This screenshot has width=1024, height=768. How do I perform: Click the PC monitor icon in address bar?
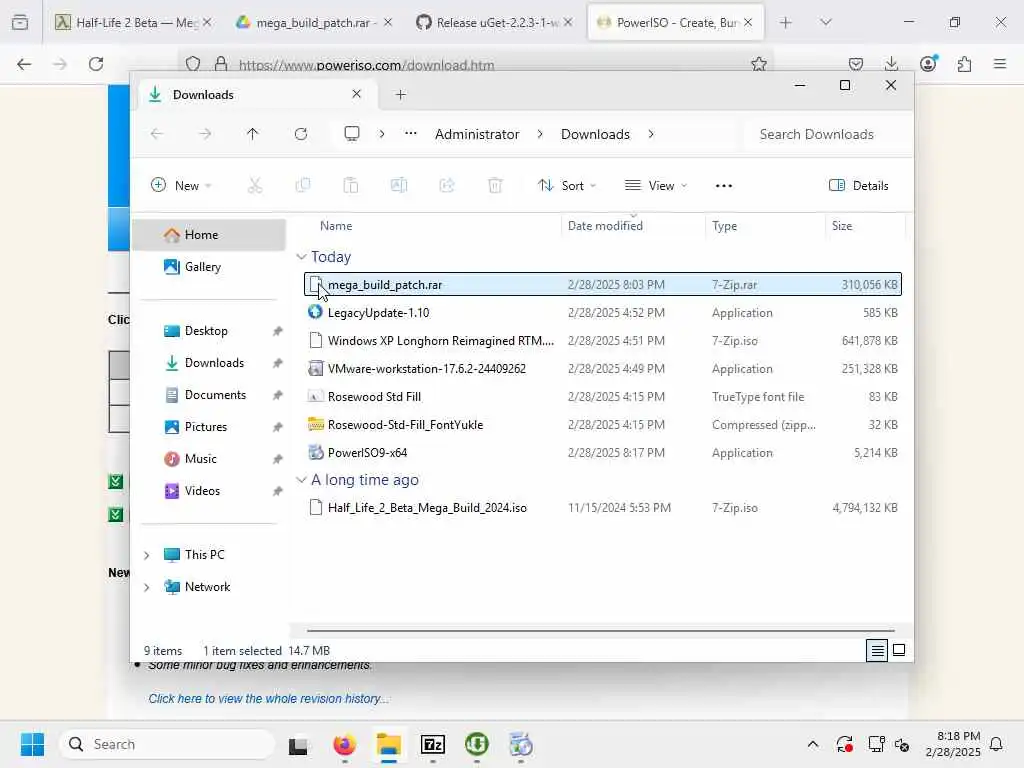(352, 134)
